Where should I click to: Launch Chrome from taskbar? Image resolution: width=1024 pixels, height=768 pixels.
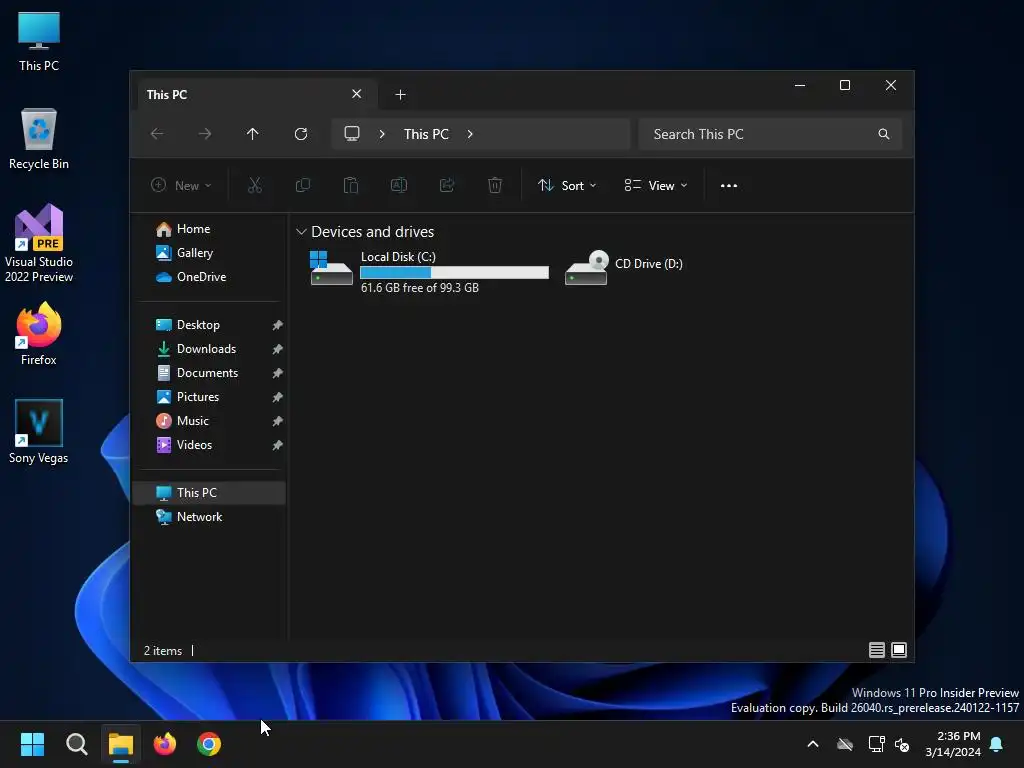(x=209, y=744)
